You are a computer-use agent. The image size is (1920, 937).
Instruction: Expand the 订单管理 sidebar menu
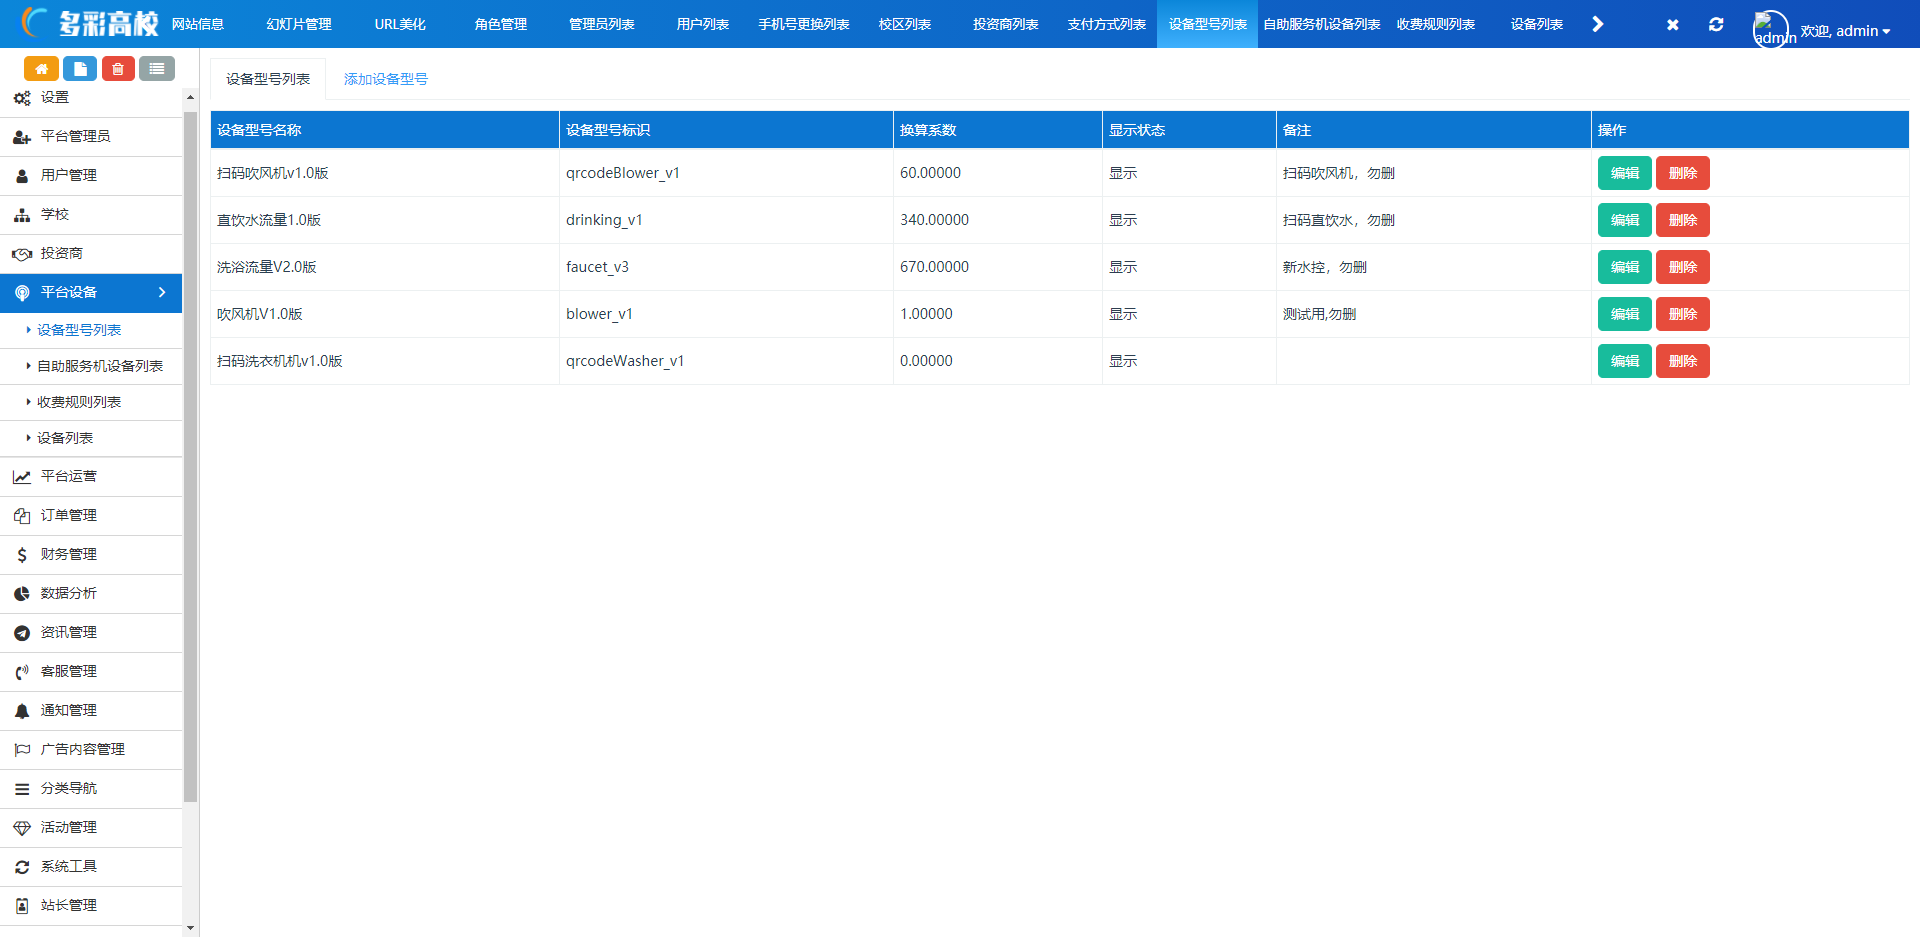point(91,516)
